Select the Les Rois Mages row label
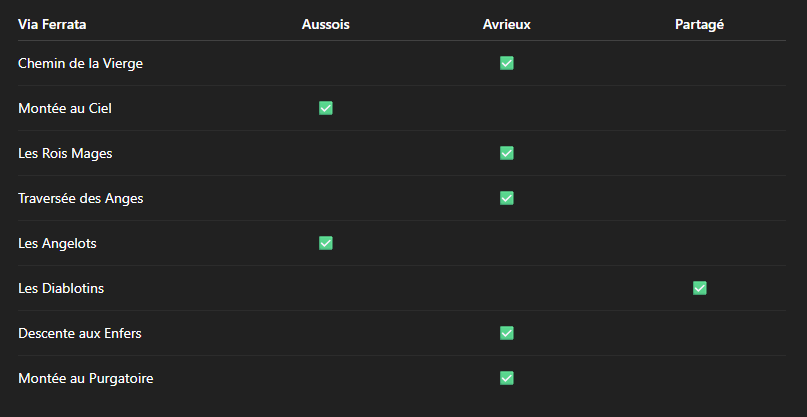Screen dimensions: 807x417 pos(65,153)
